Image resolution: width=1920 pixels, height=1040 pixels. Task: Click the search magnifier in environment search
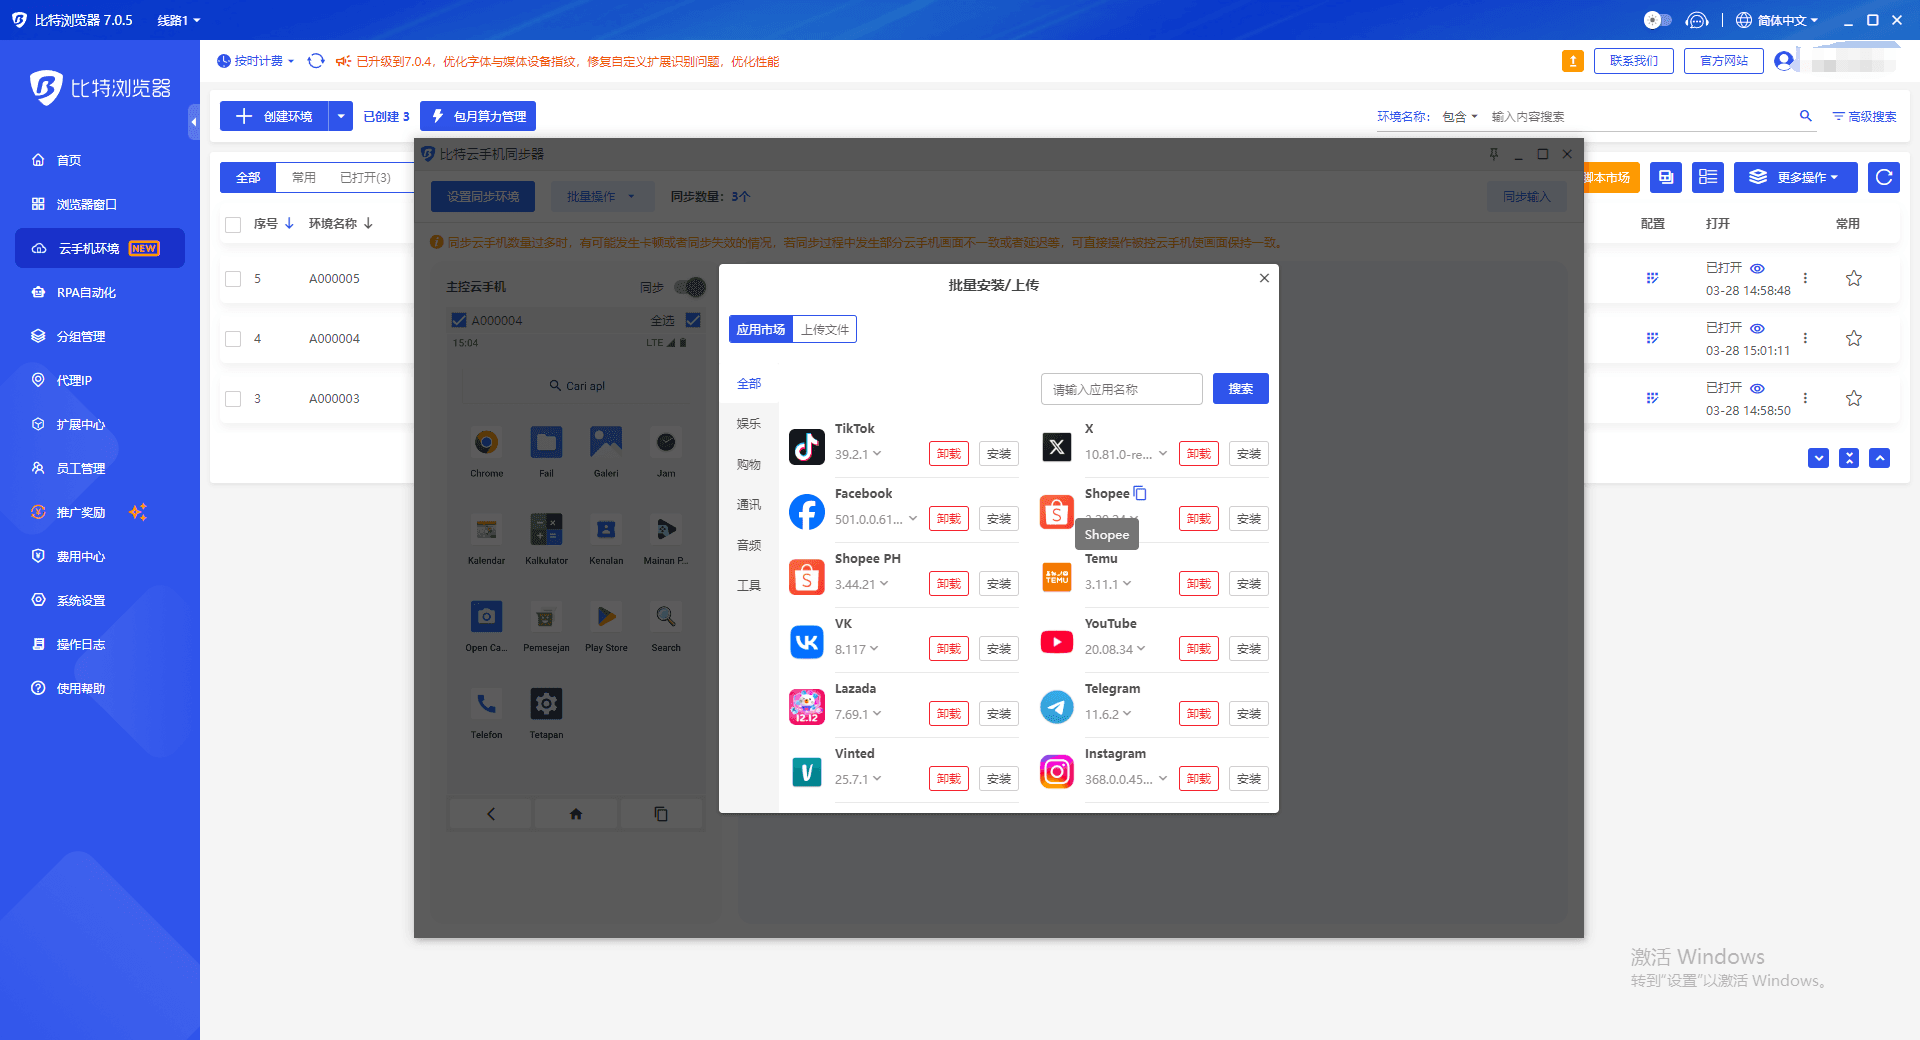(x=1806, y=116)
